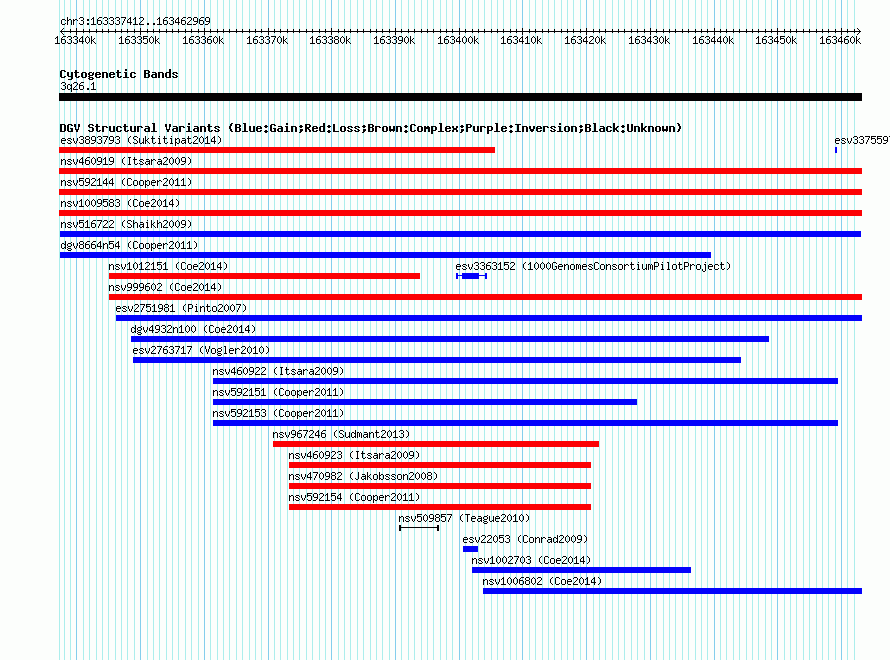Select the red bar below nsv592144
This screenshot has height=660, width=890.
[460, 192]
